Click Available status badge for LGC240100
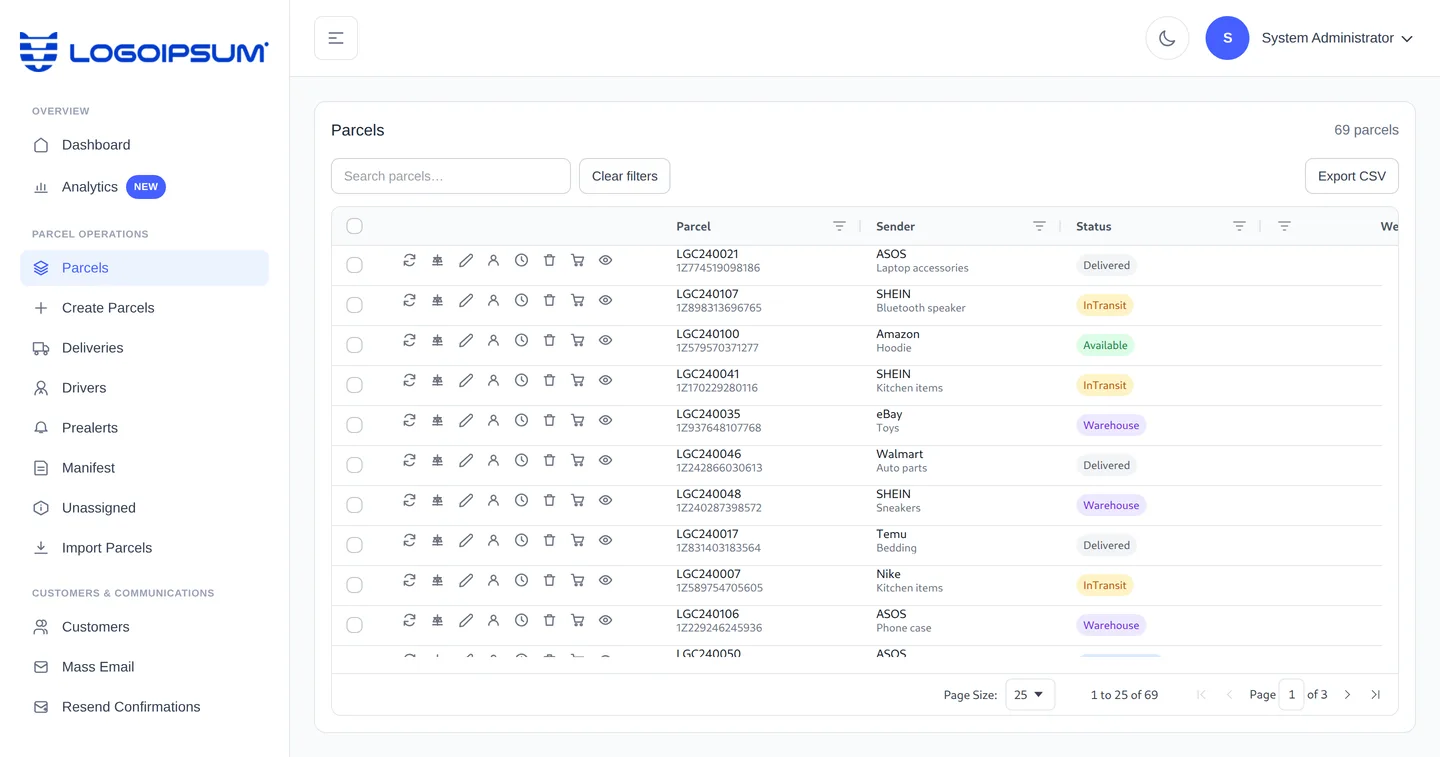This screenshot has height=757, width=1440. click(1105, 345)
